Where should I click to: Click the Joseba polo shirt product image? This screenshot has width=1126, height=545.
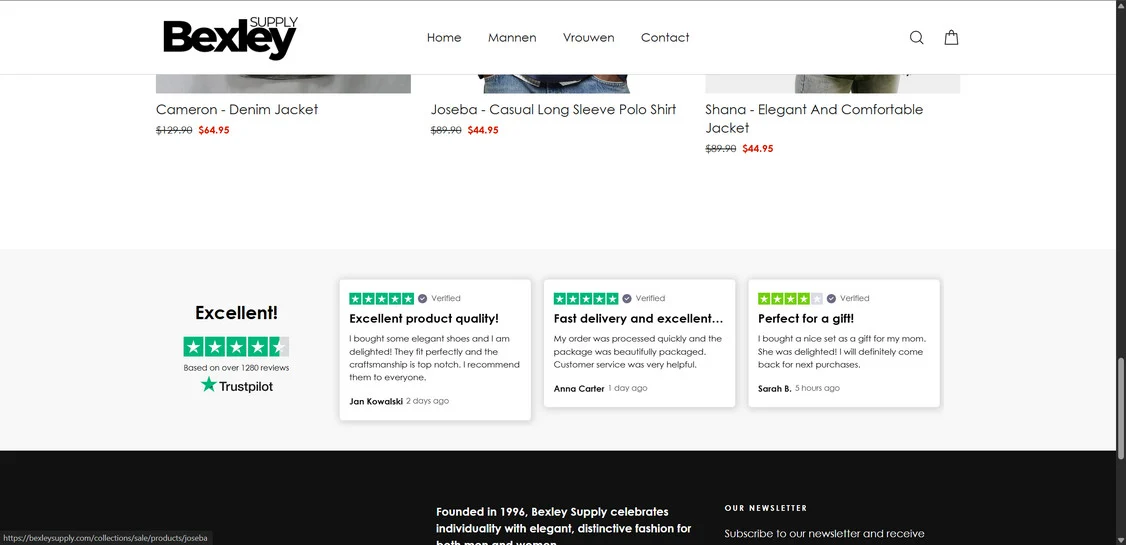pyautogui.click(x=554, y=83)
